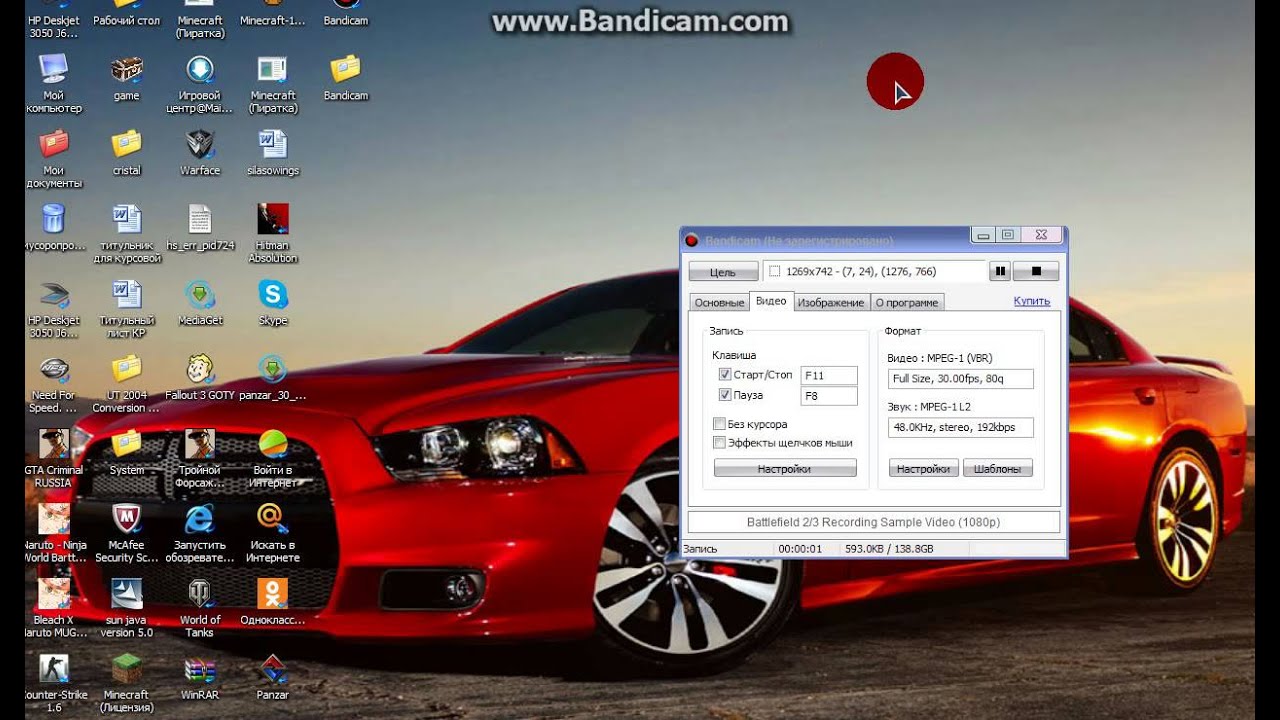Switch to Изображение tab
Viewport: 1280px width, 720px height.
(x=831, y=302)
